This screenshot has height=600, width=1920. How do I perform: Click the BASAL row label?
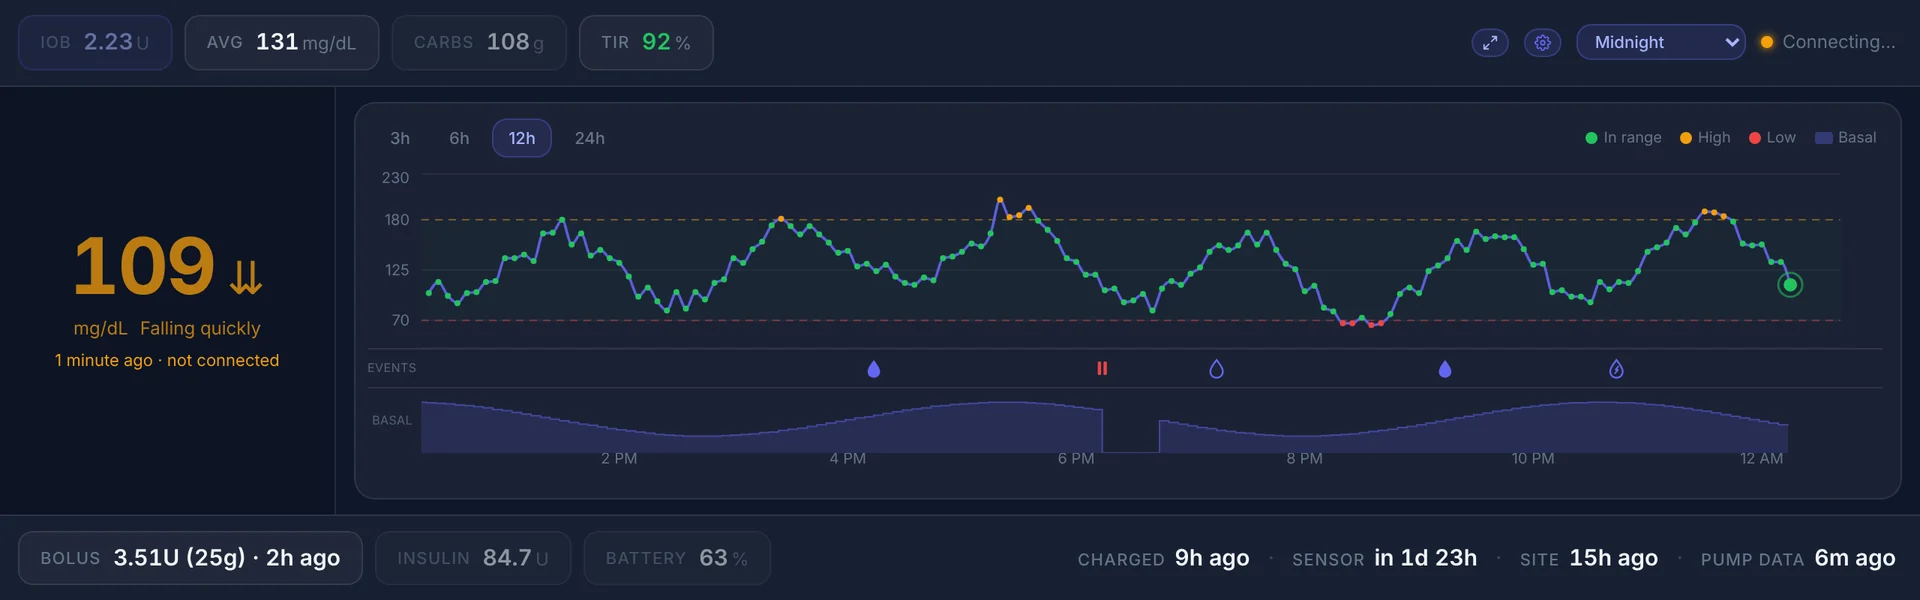(392, 421)
